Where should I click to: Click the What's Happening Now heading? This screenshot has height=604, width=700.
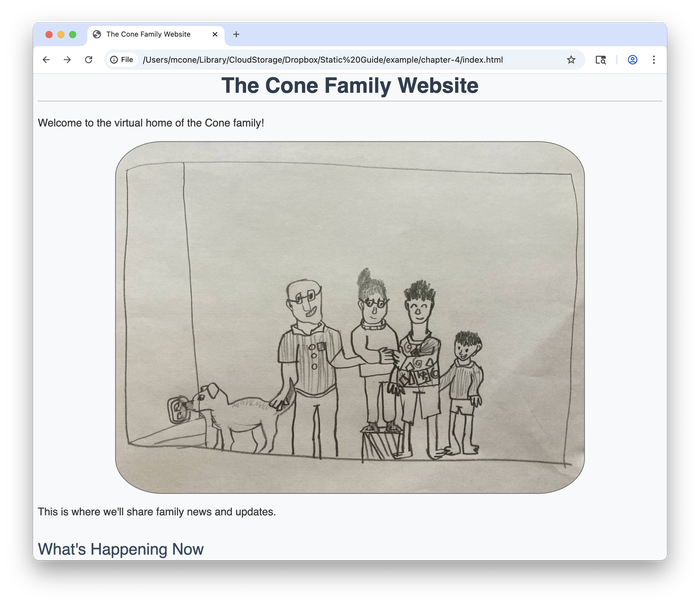pyautogui.click(x=121, y=549)
